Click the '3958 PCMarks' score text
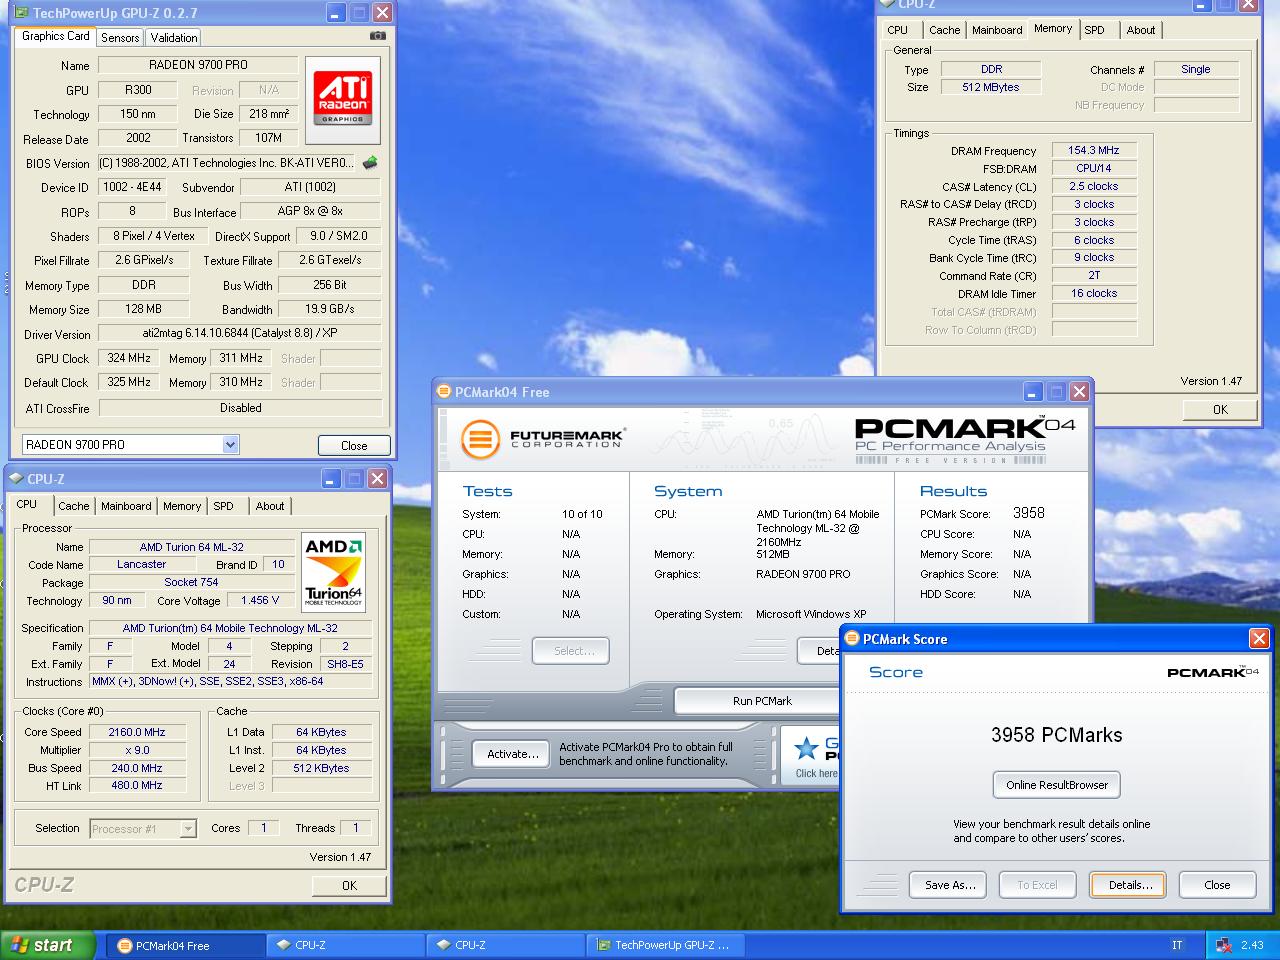 pyautogui.click(x=1057, y=735)
